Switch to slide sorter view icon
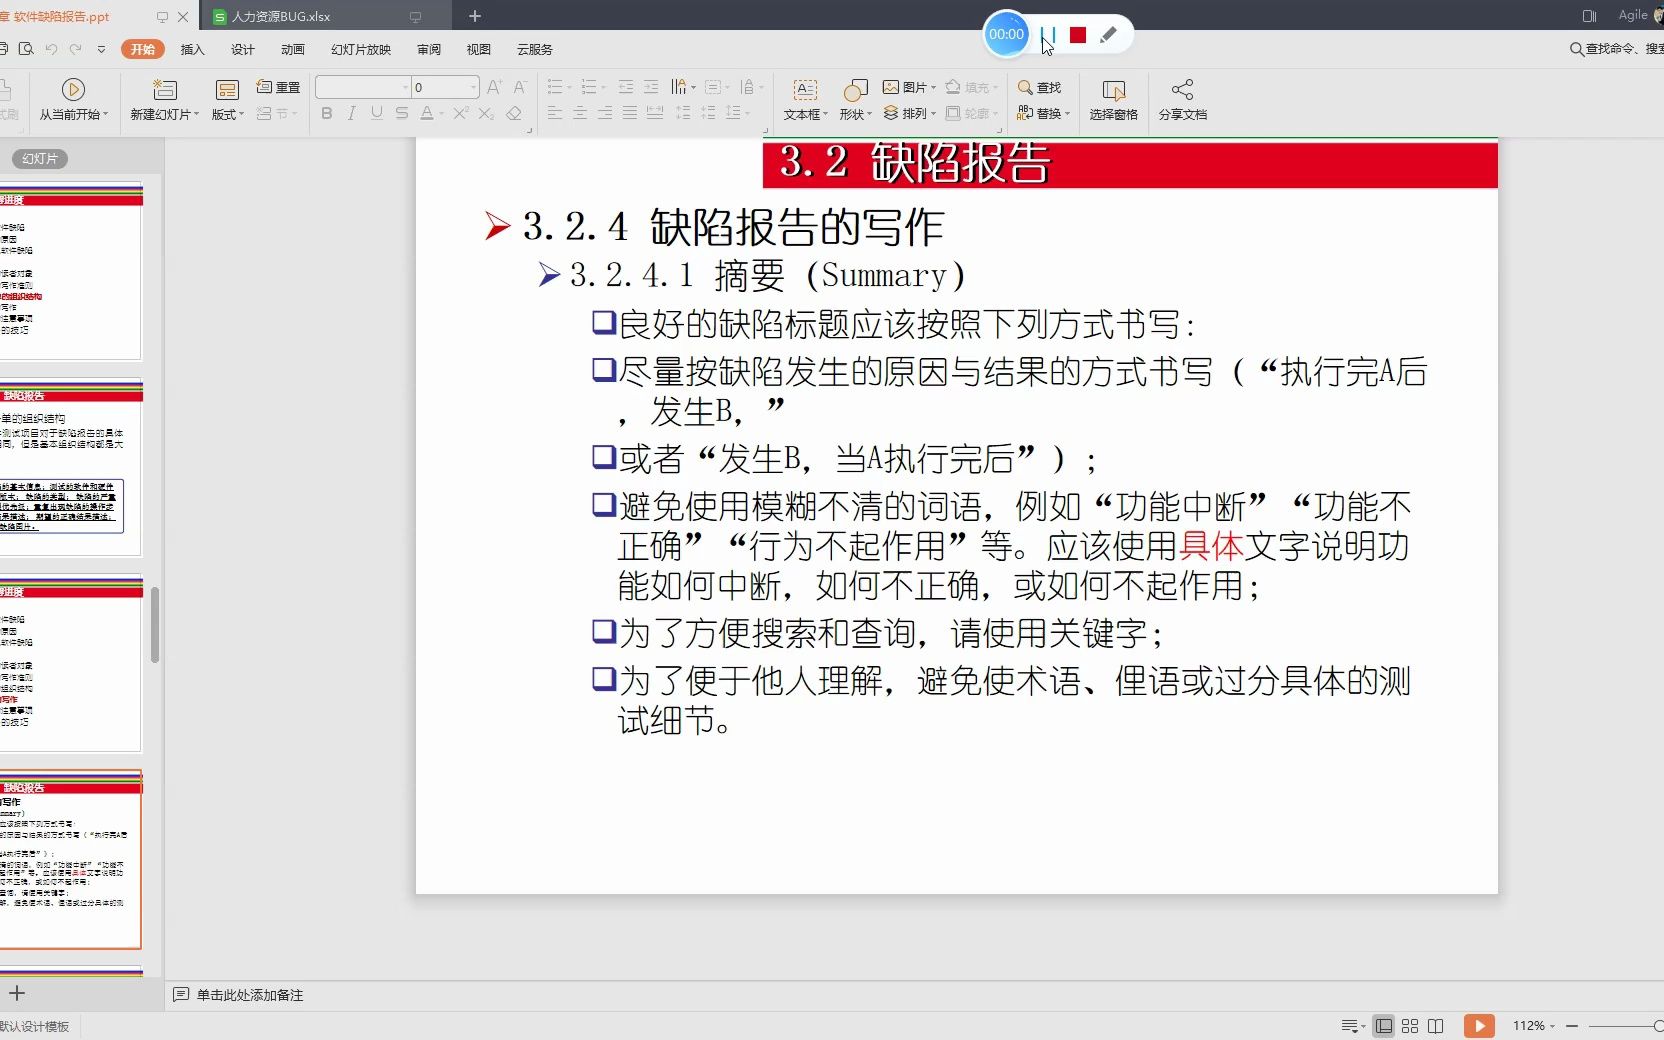This screenshot has width=1664, height=1040. tap(1410, 1026)
